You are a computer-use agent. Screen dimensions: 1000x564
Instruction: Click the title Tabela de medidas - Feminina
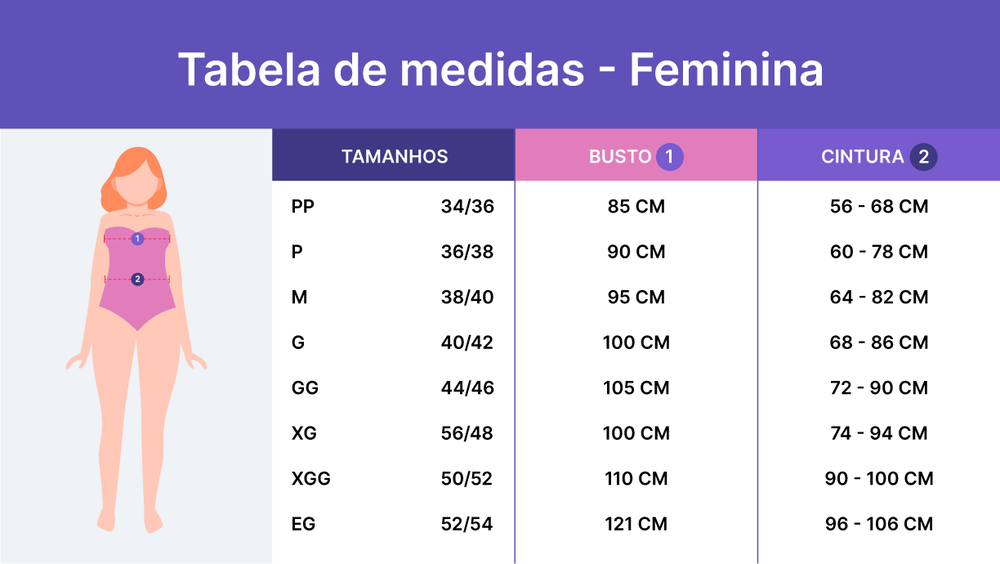[x=500, y=70]
